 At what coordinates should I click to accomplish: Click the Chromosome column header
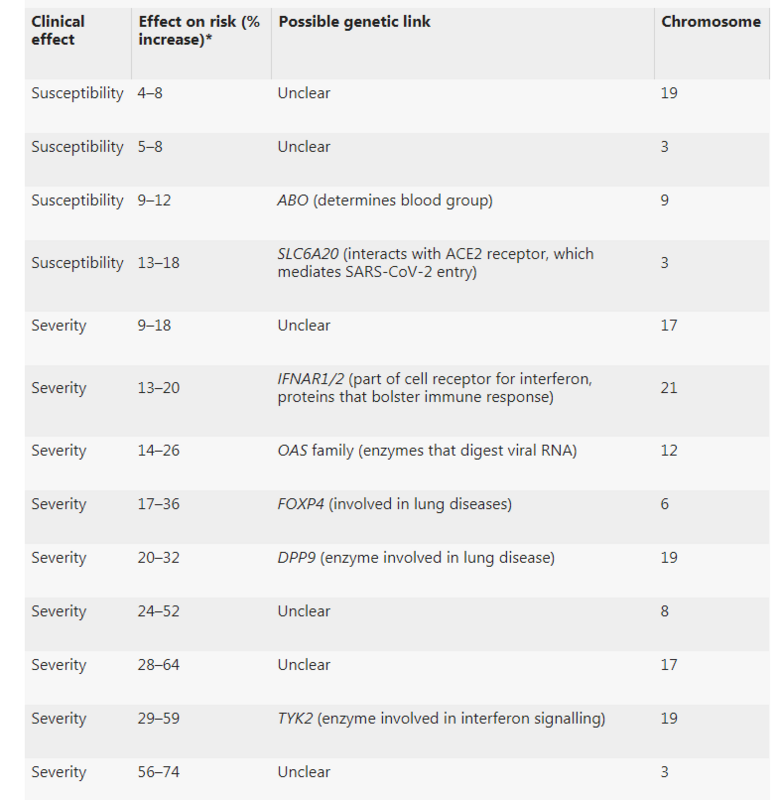pyautogui.click(x=710, y=22)
